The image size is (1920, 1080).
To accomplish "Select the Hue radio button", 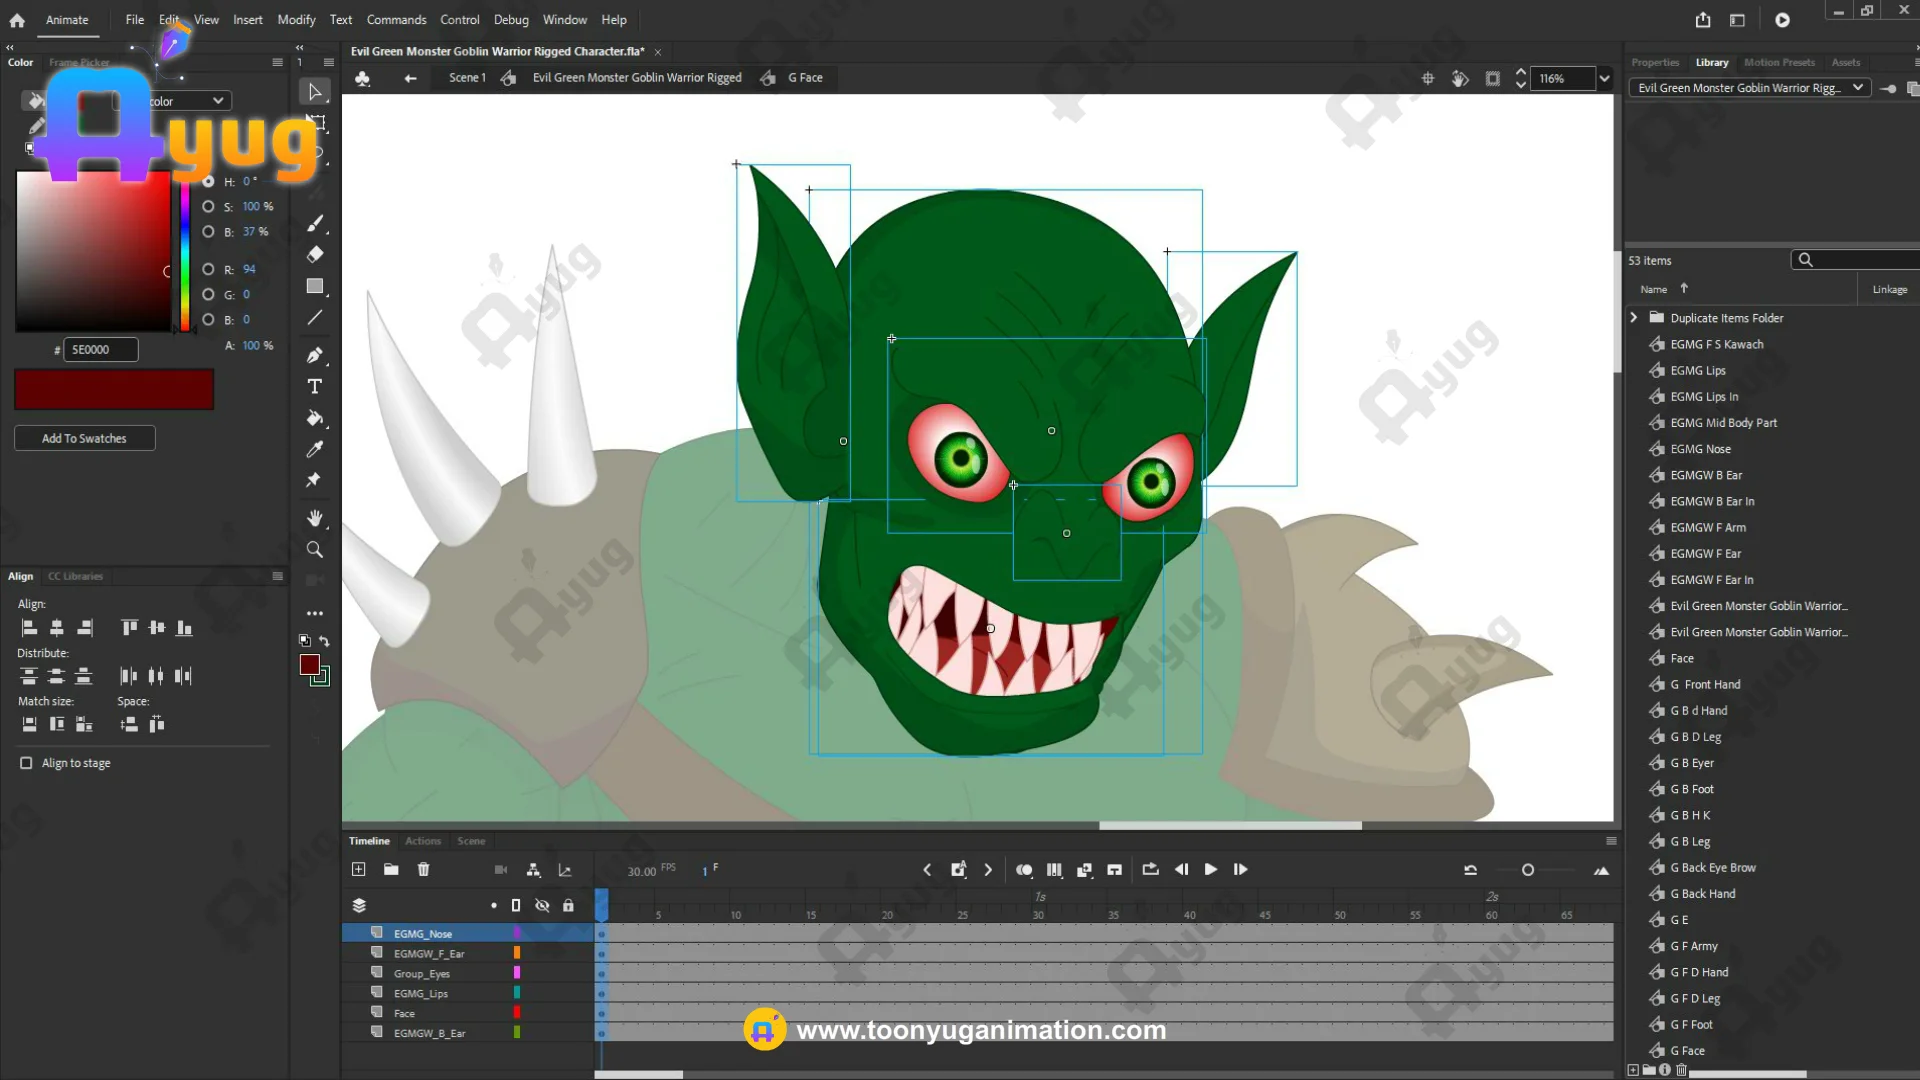I will tap(208, 182).
